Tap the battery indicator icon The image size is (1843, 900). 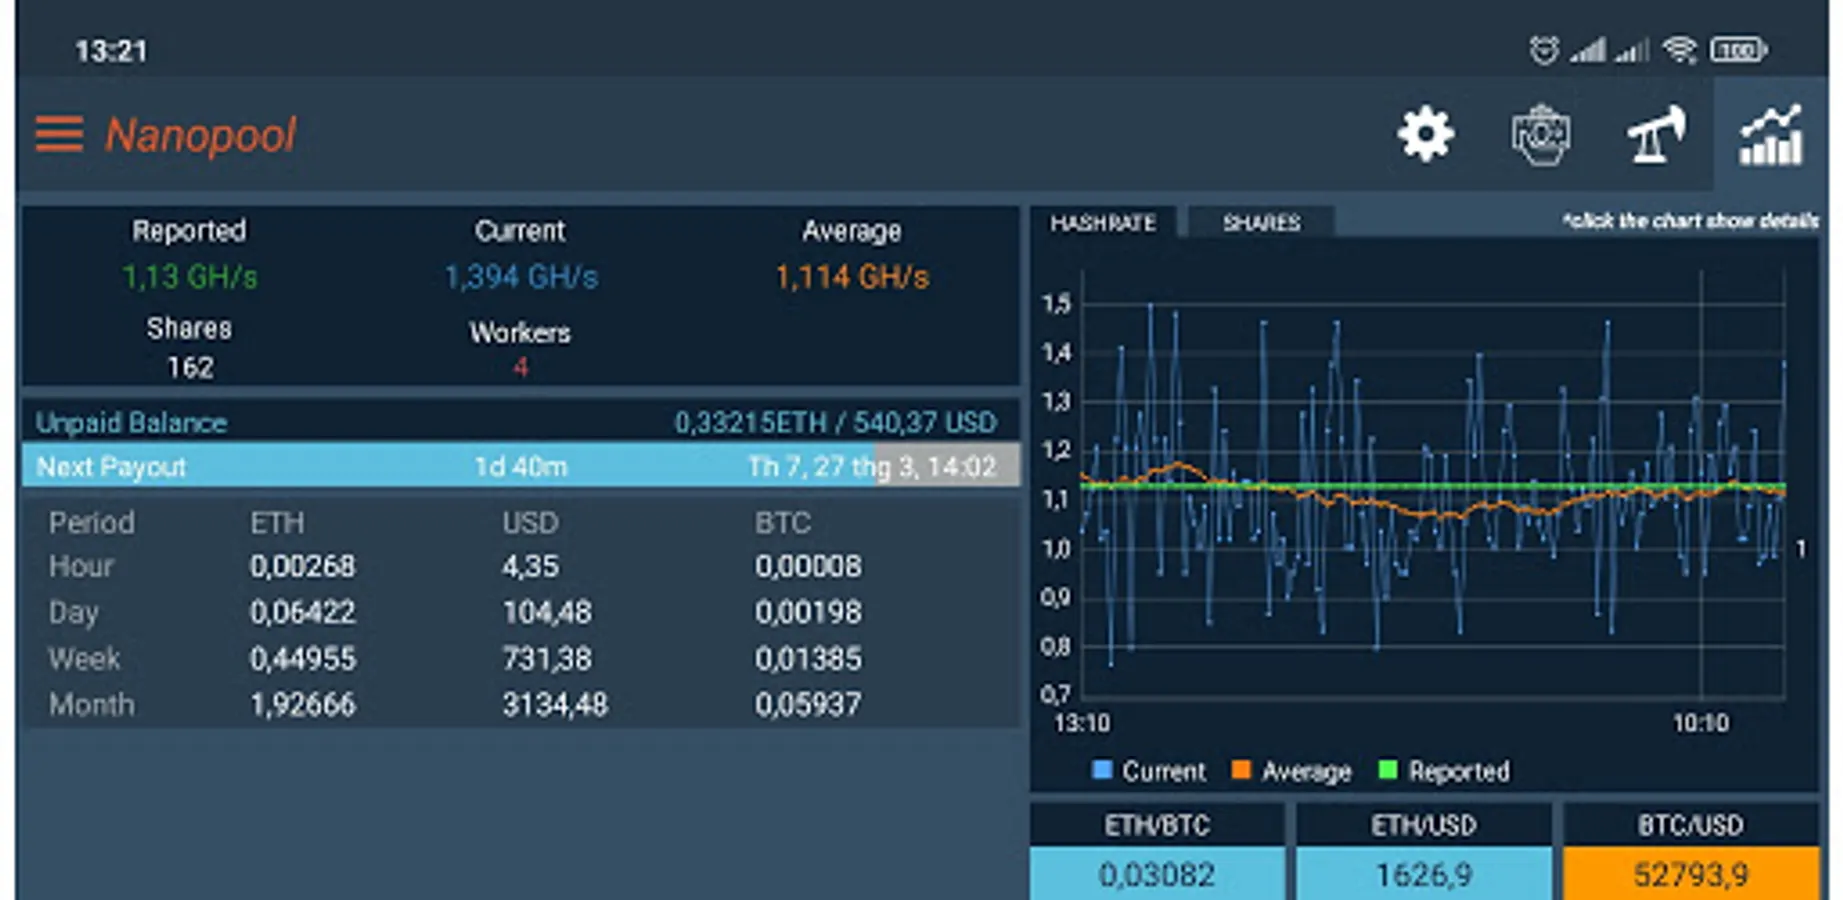coord(1738,49)
